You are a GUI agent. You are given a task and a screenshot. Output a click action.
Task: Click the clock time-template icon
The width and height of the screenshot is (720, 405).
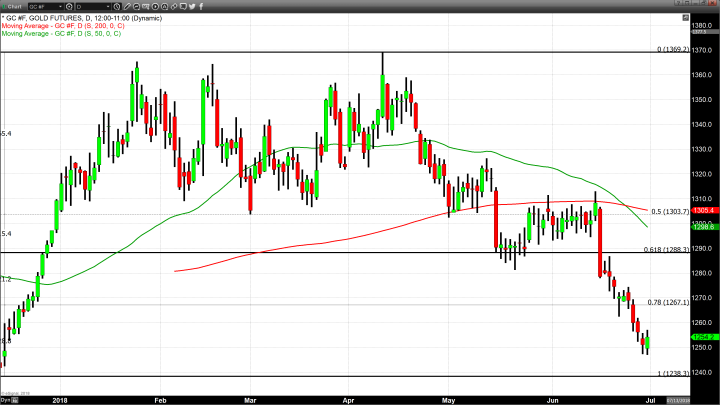(x=117, y=6)
